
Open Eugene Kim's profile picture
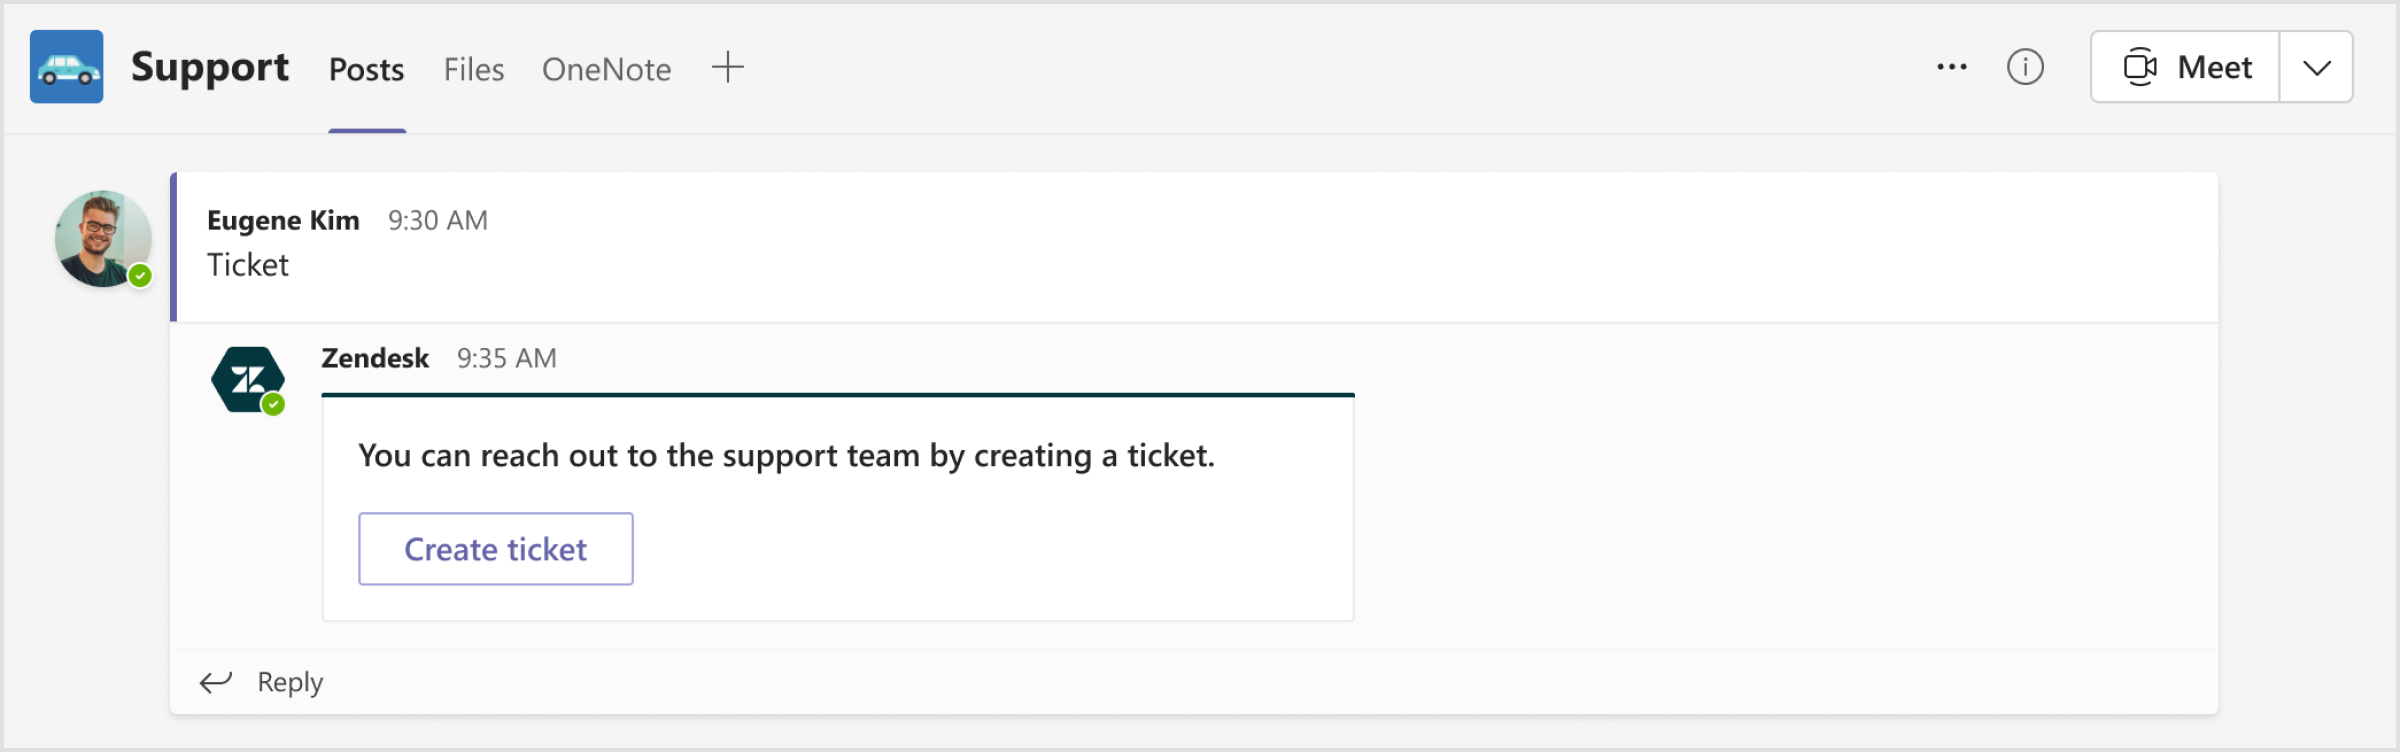click(102, 240)
